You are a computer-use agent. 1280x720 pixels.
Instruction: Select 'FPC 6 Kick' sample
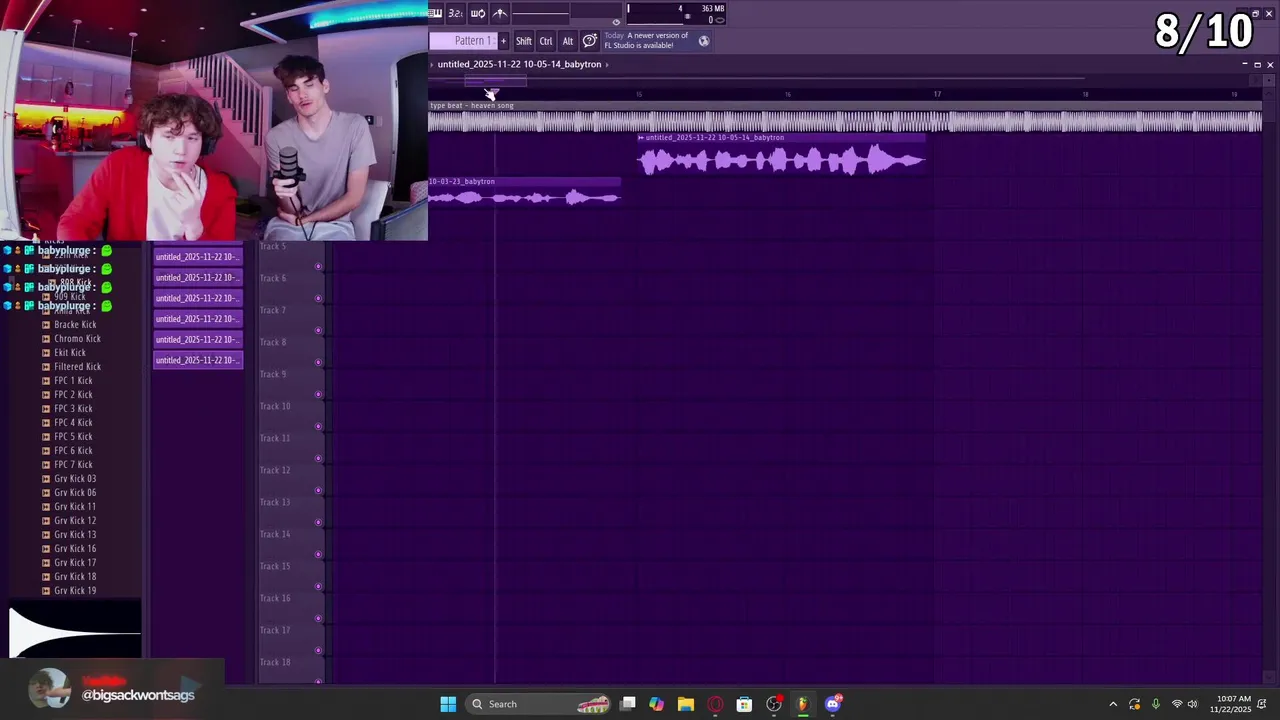pos(73,451)
